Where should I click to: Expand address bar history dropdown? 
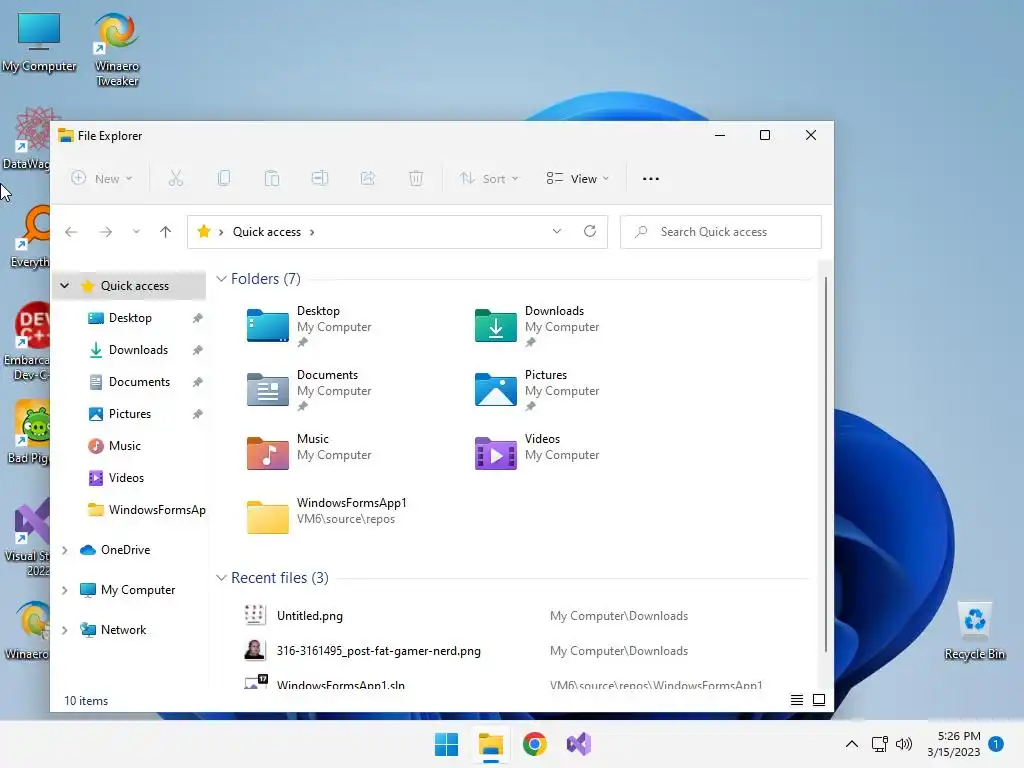click(x=556, y=231)
